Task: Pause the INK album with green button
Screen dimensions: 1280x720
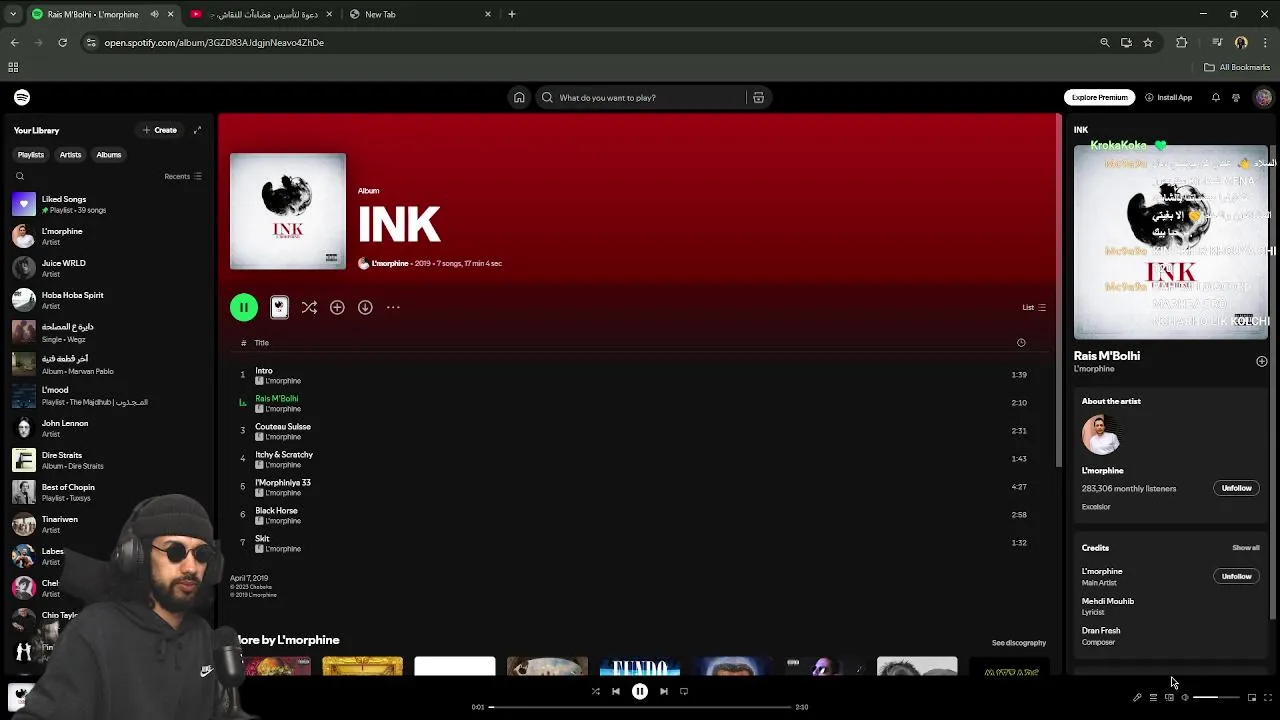Action: point(244,307)
